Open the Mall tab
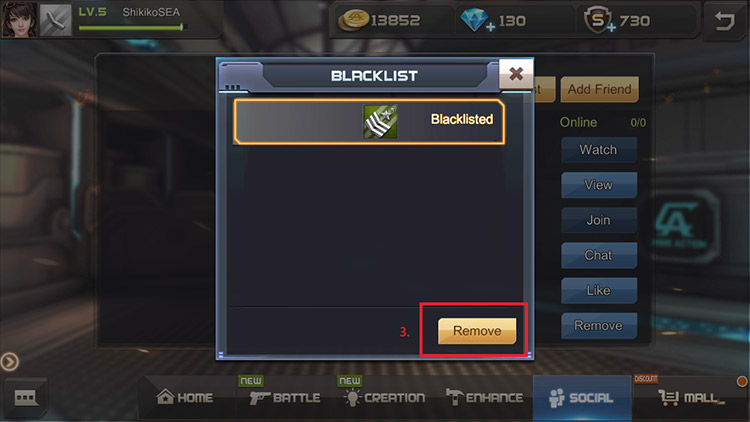750x422 pixels. coord(691,397)
